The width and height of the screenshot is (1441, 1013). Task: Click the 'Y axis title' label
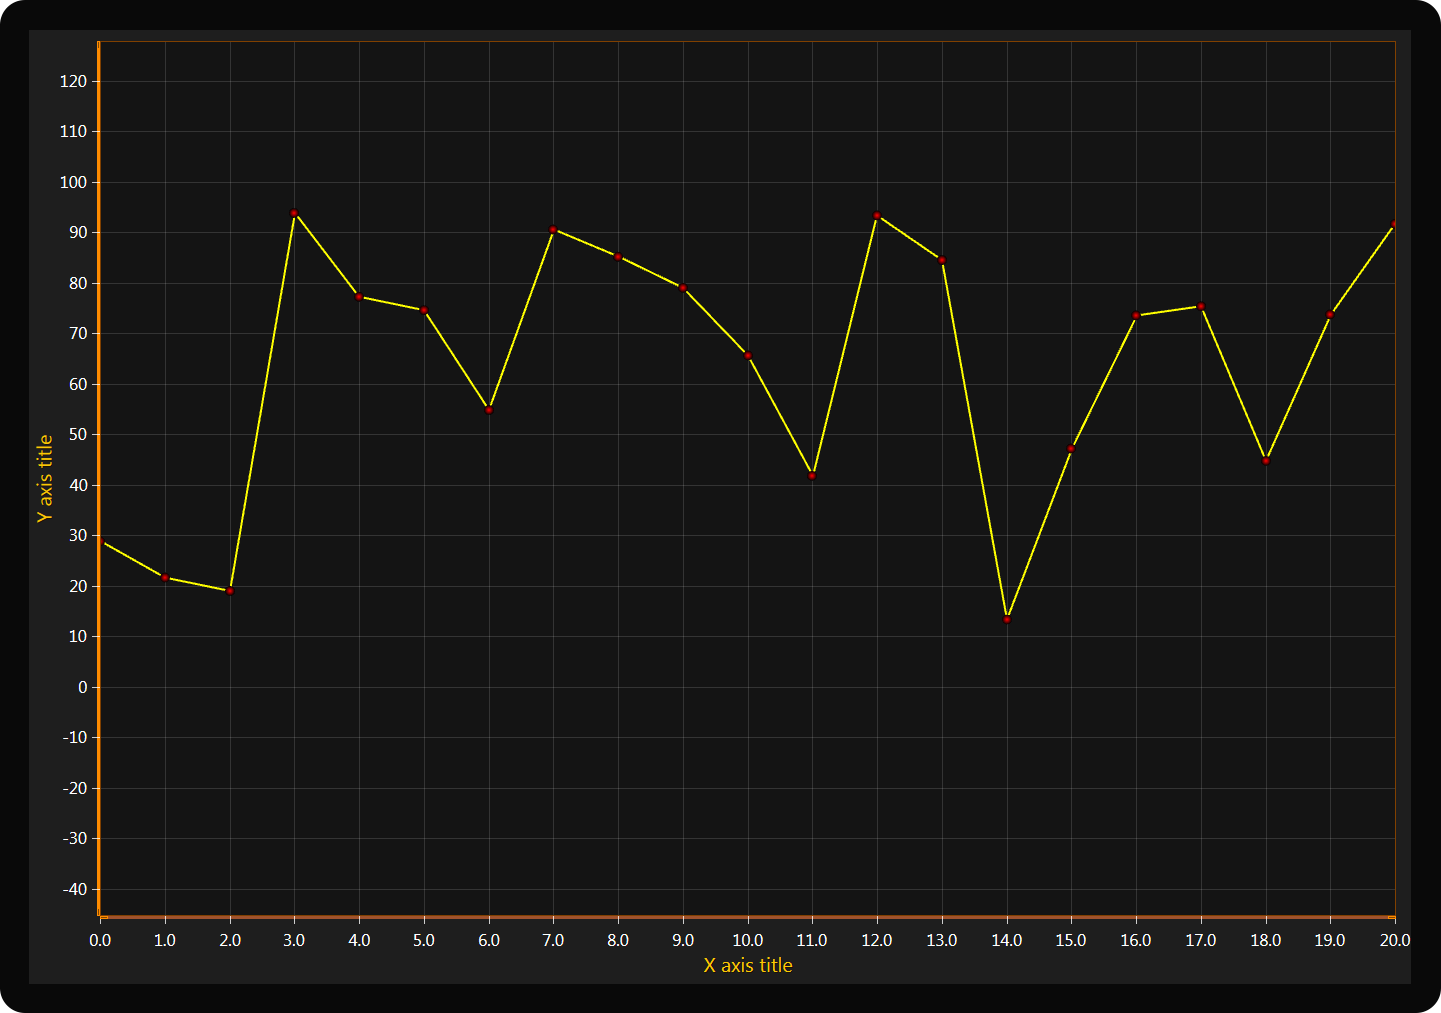[x=45, y=478]
